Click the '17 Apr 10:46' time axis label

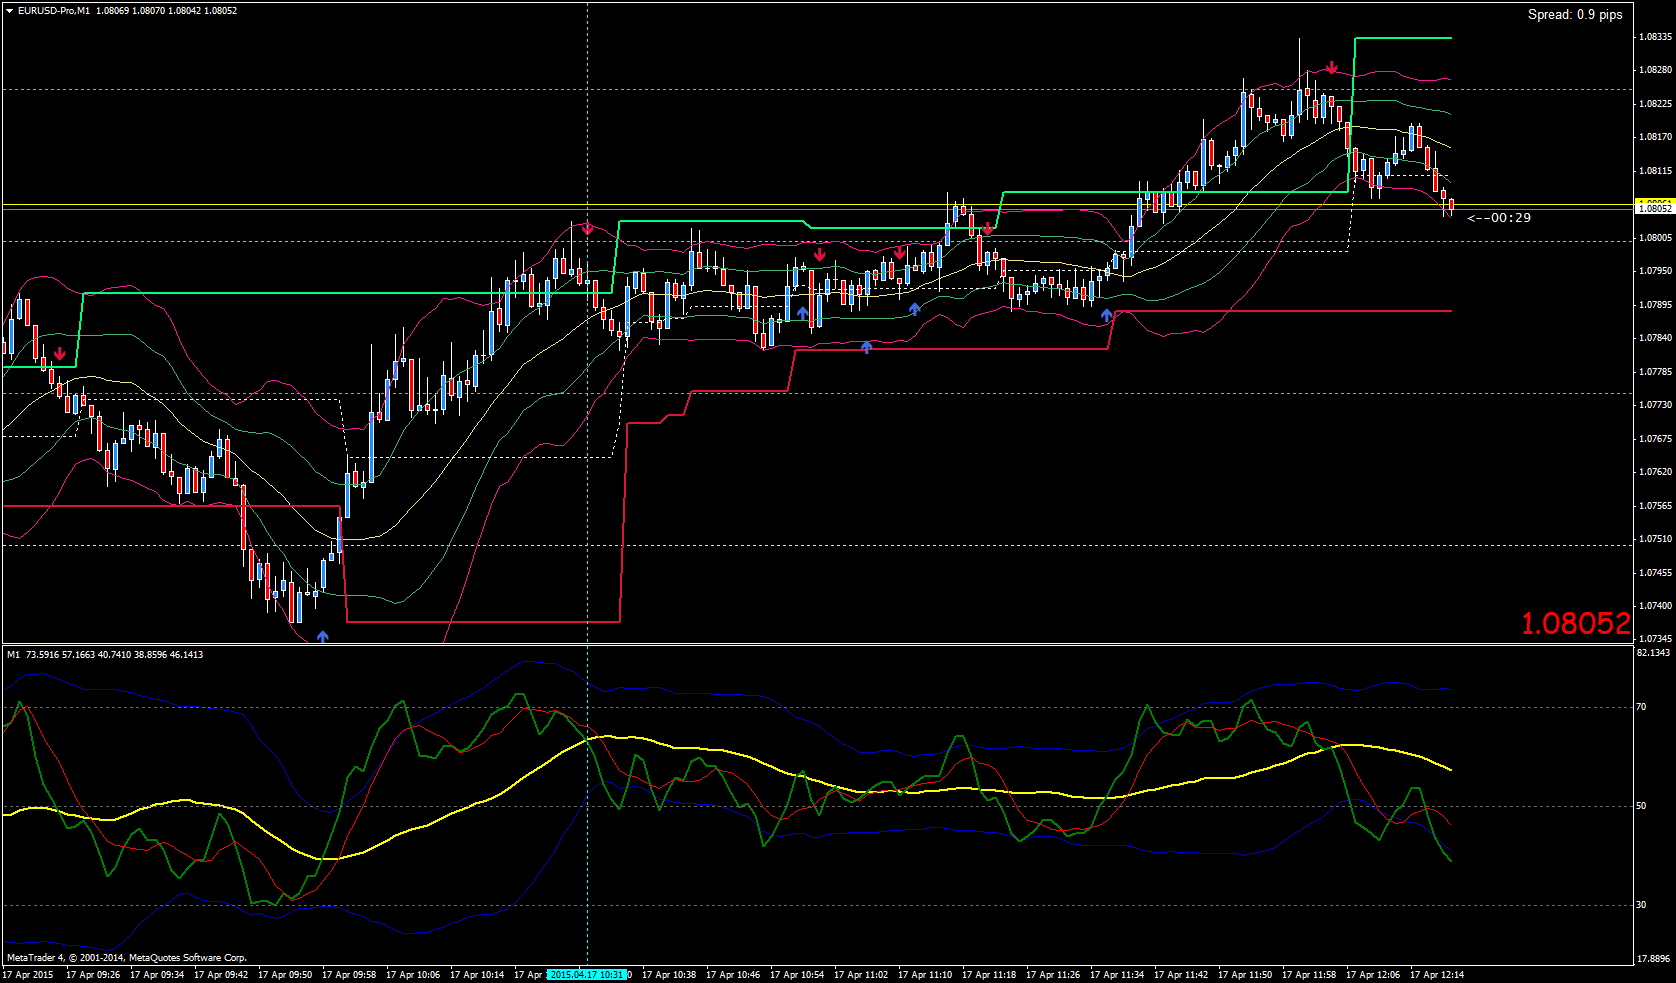[733, 975]
